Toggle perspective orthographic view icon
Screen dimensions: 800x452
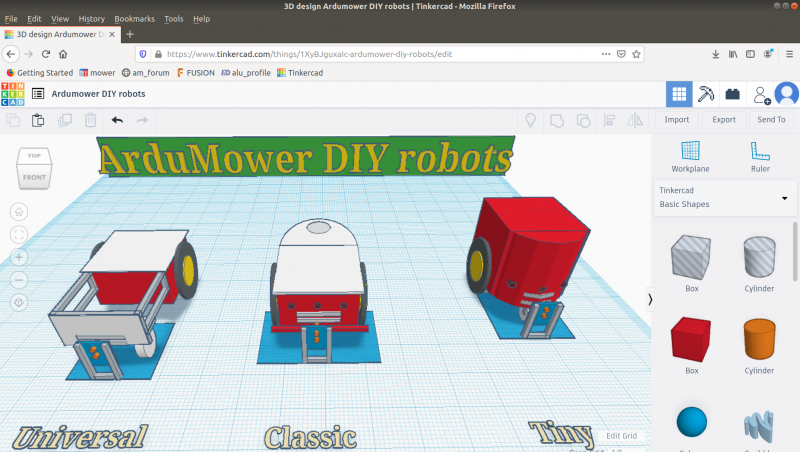click(19, 303)
